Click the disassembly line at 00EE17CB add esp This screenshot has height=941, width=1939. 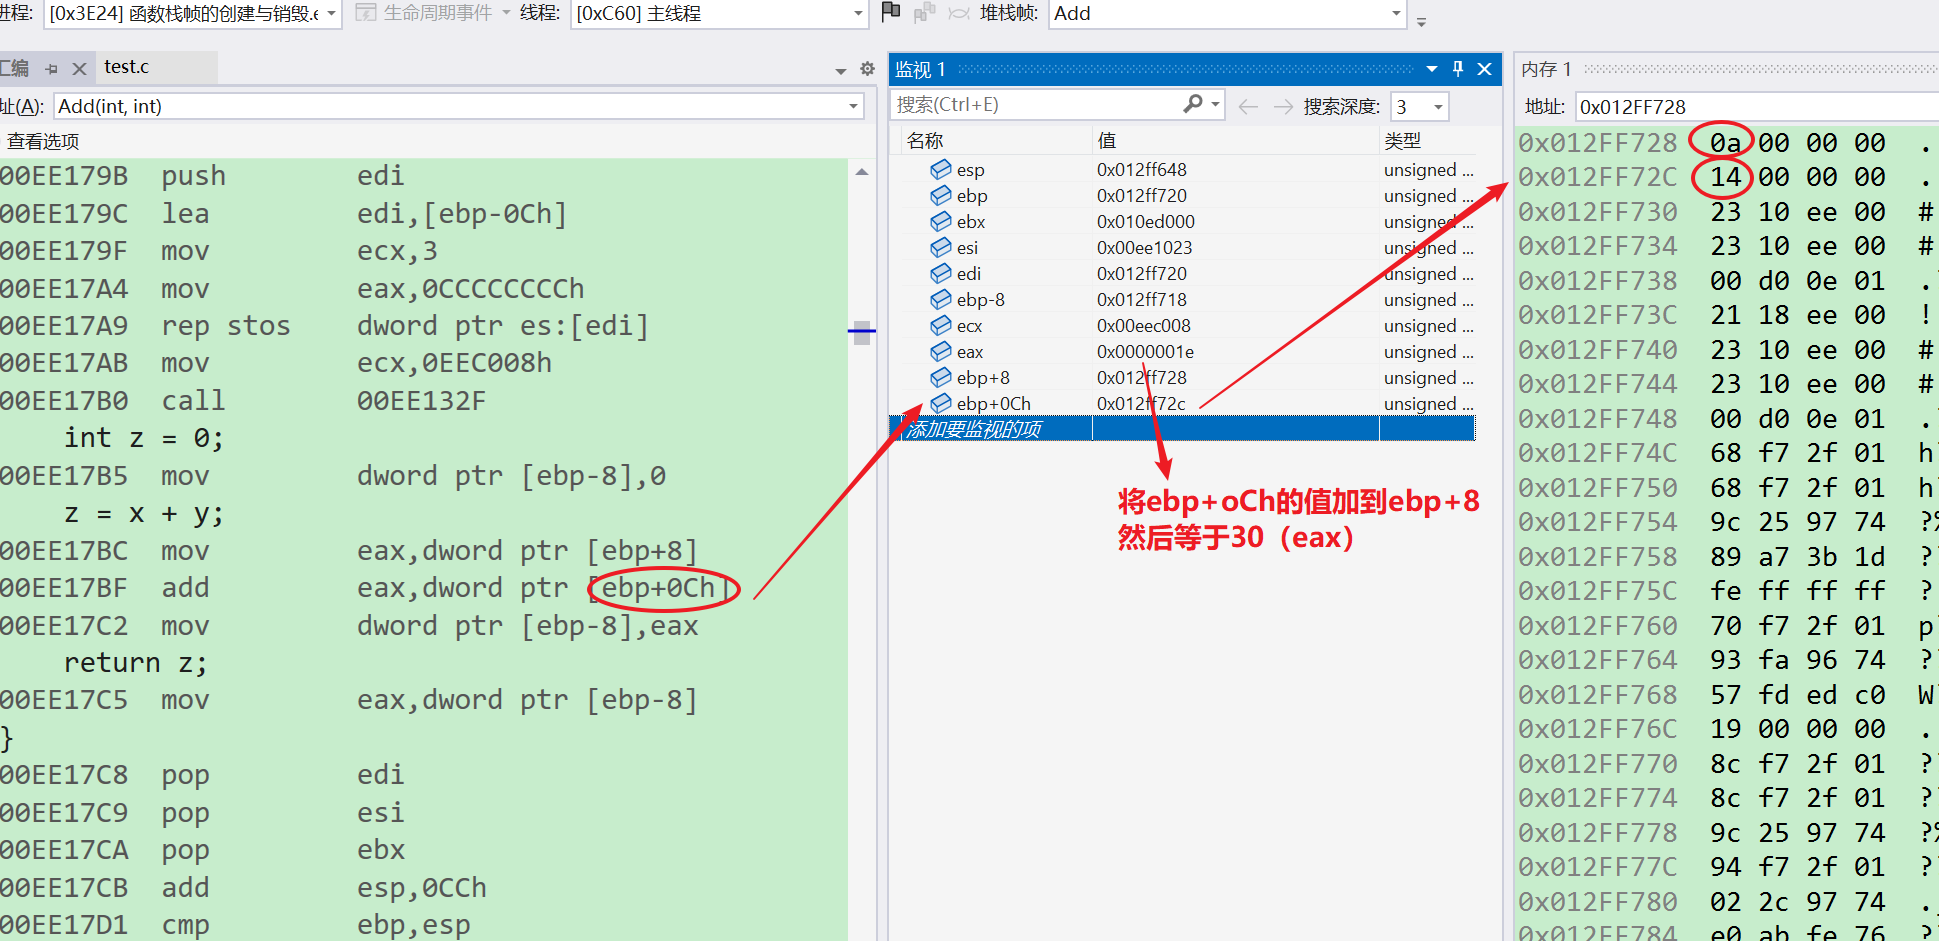coord(244,888)
